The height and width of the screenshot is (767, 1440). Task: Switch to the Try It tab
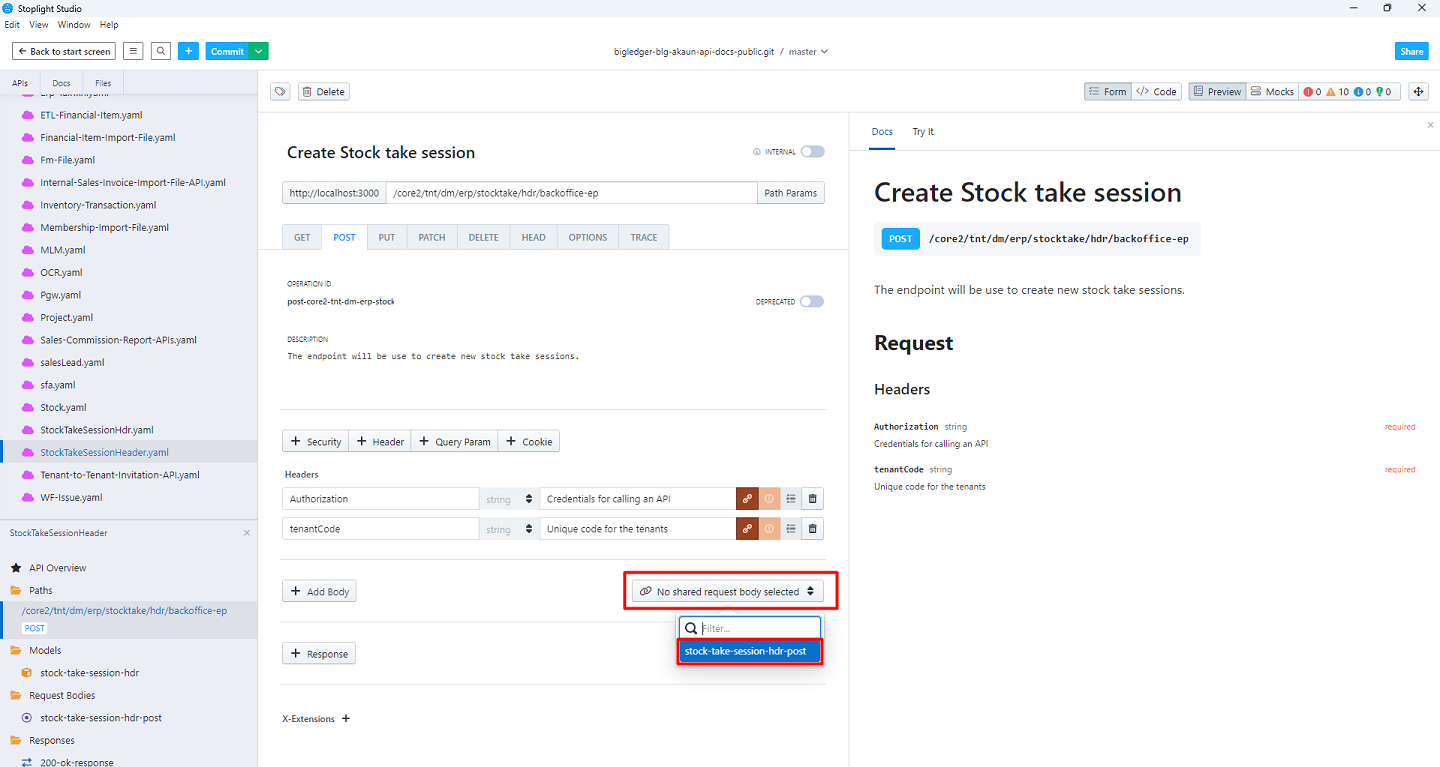pos(923,132)
